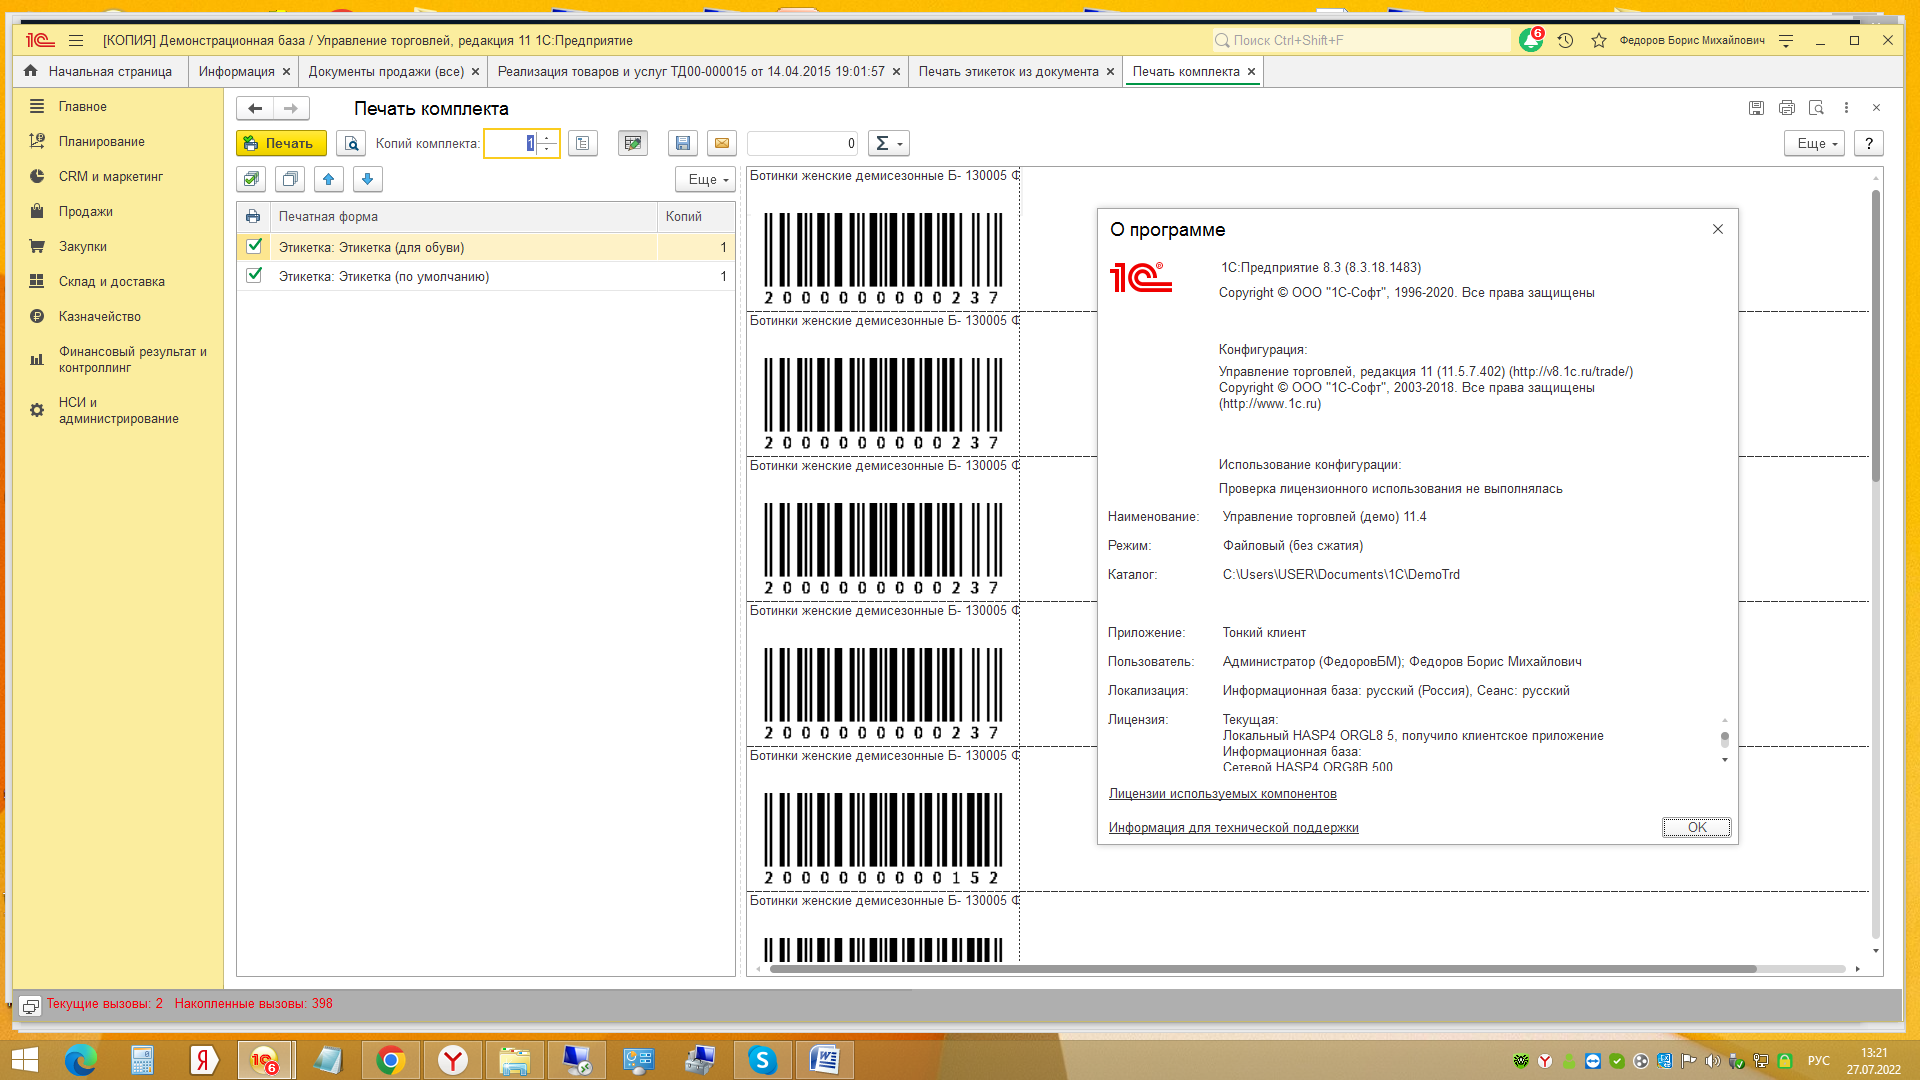
Task: Open Финансовый результат и контроллинг section
Action: tap(132, 359)
